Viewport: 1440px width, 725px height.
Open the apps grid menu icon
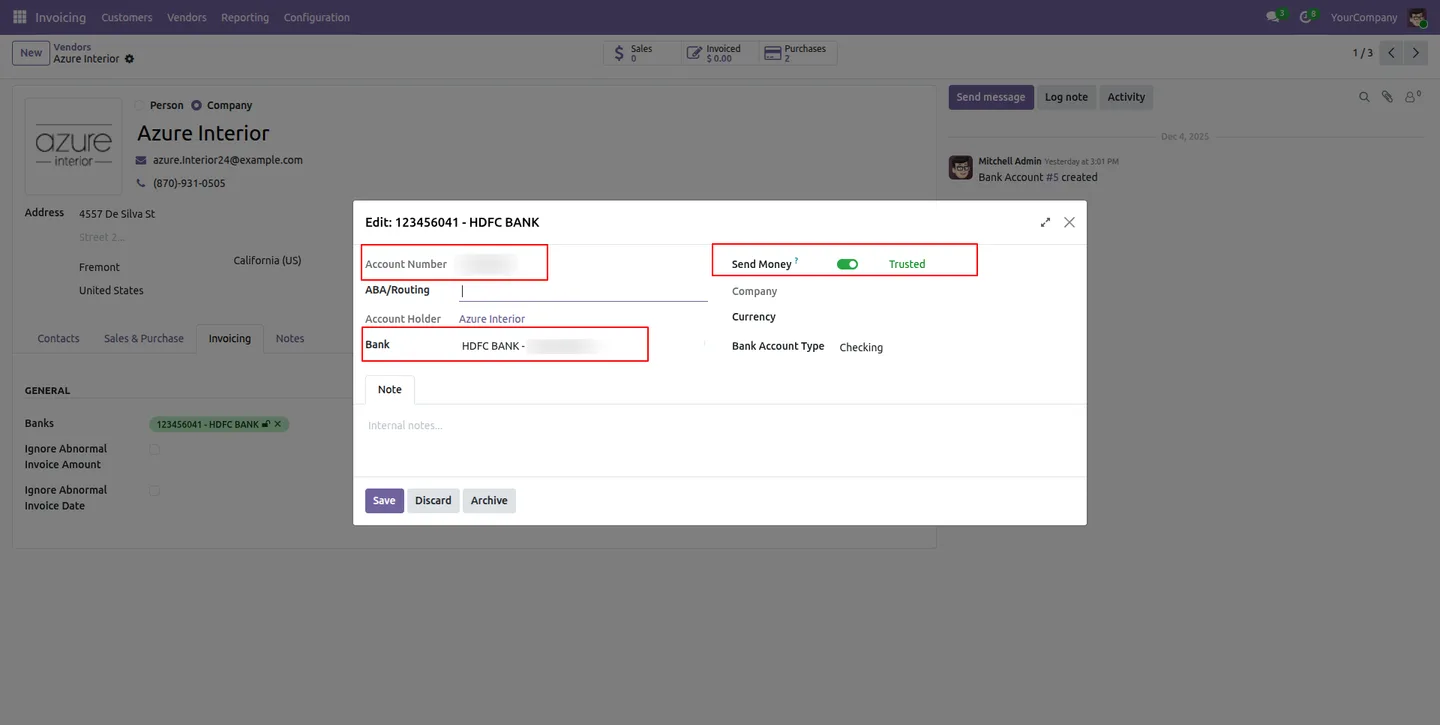tap(19, 17)
